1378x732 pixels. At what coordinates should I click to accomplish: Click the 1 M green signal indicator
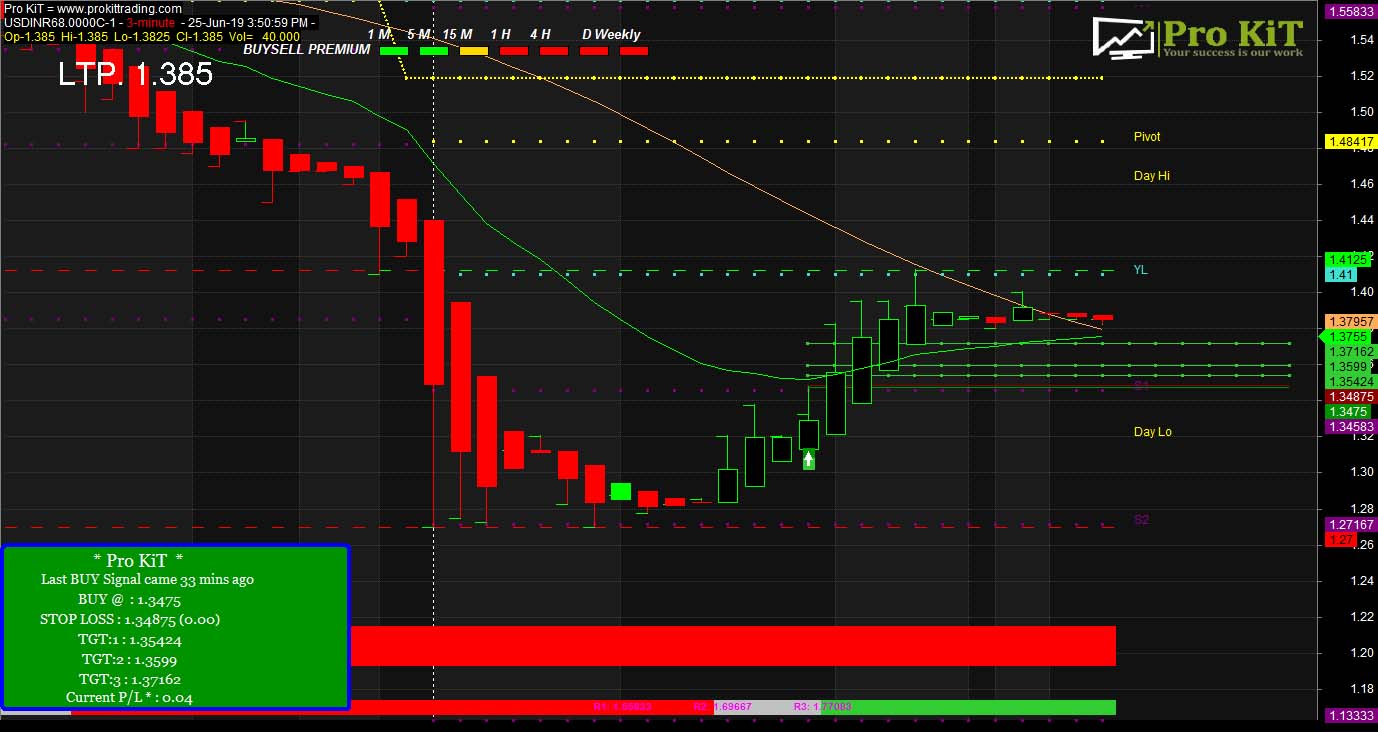pyautogui.click(x=394, y=50)
